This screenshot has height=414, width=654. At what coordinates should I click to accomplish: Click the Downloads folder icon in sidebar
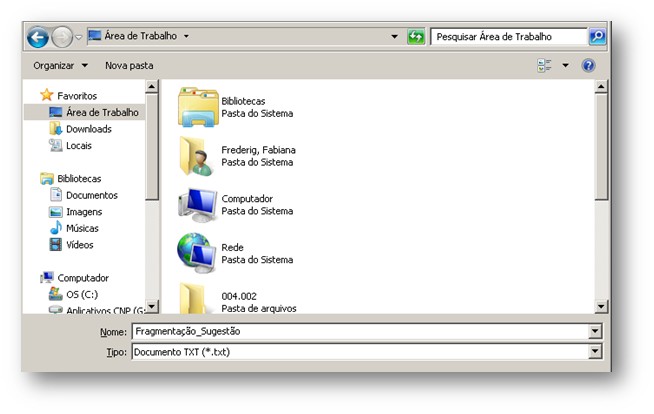point(55,128)
